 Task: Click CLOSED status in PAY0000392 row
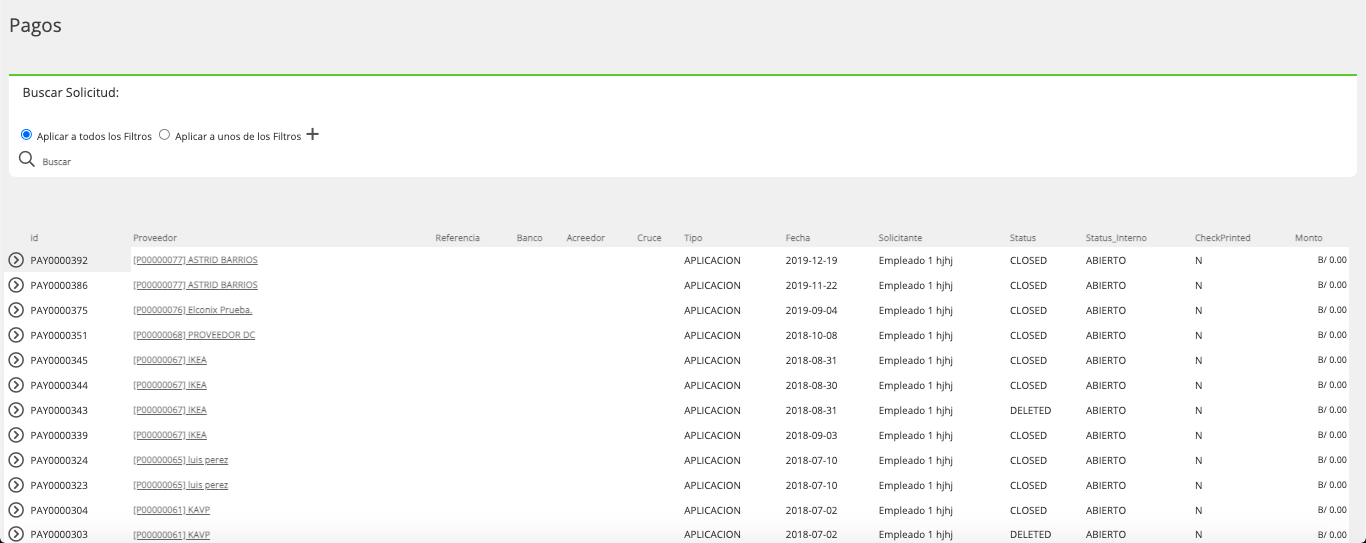point(1029,260)
